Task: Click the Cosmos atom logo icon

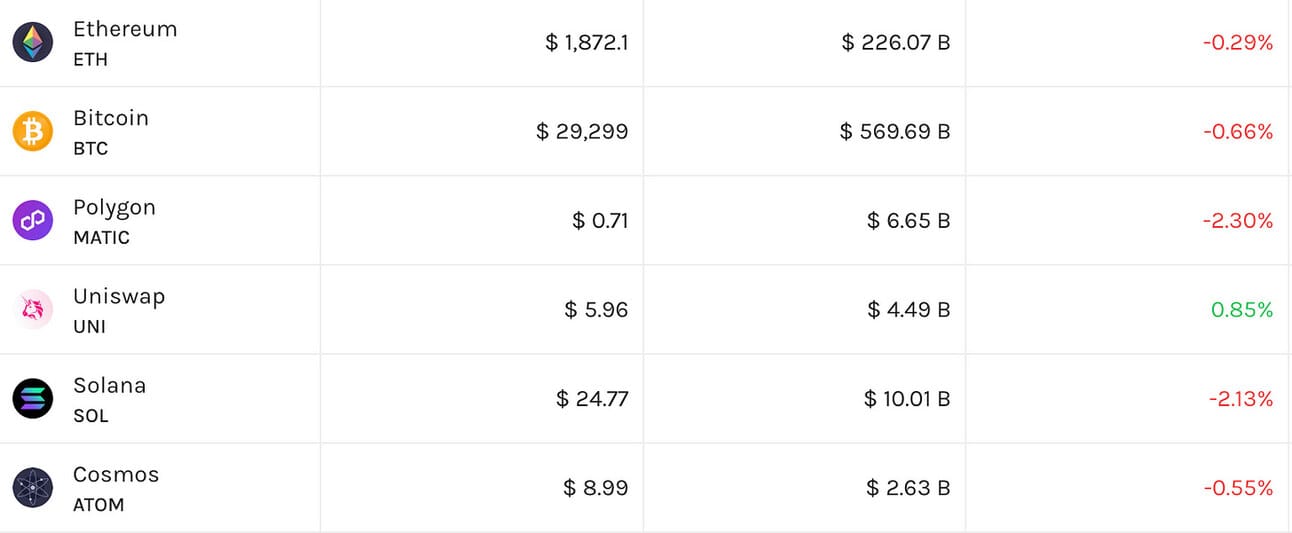Action: (x=33, y=487)
